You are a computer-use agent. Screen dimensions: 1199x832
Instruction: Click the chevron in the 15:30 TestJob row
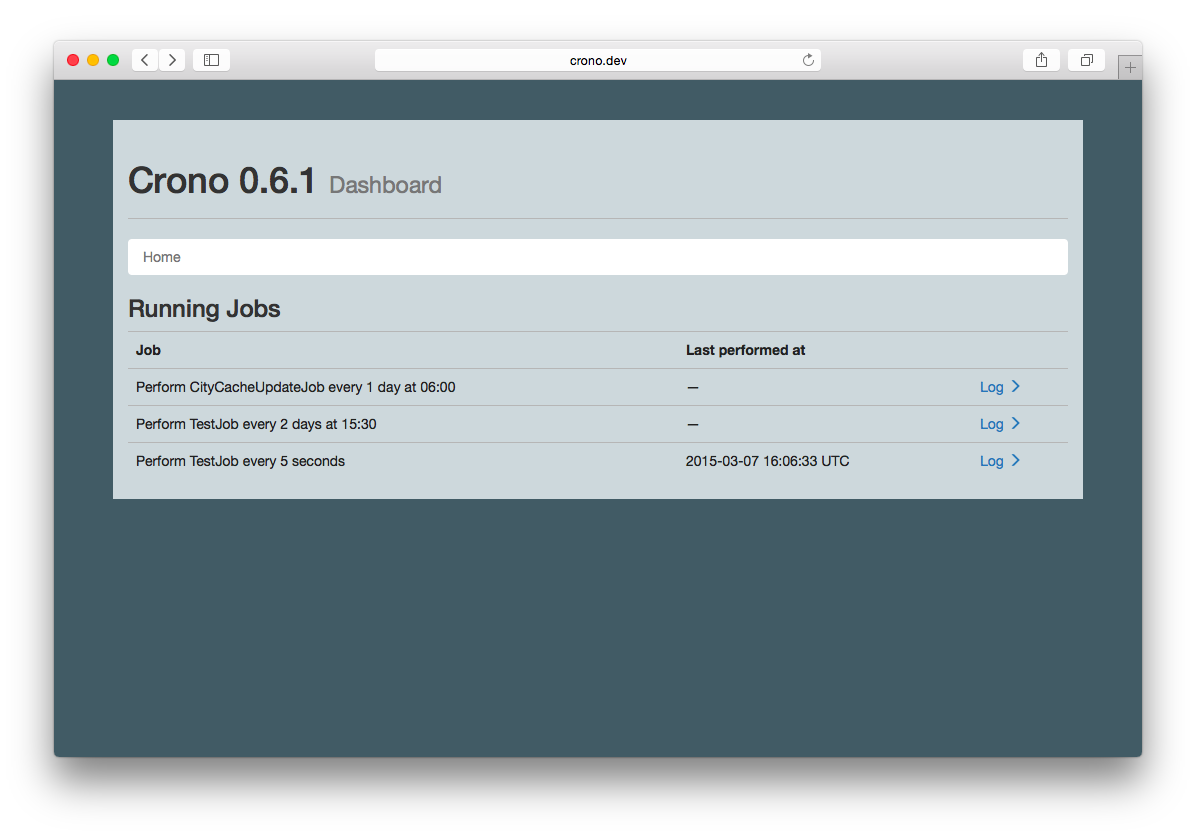[1015, 423]
